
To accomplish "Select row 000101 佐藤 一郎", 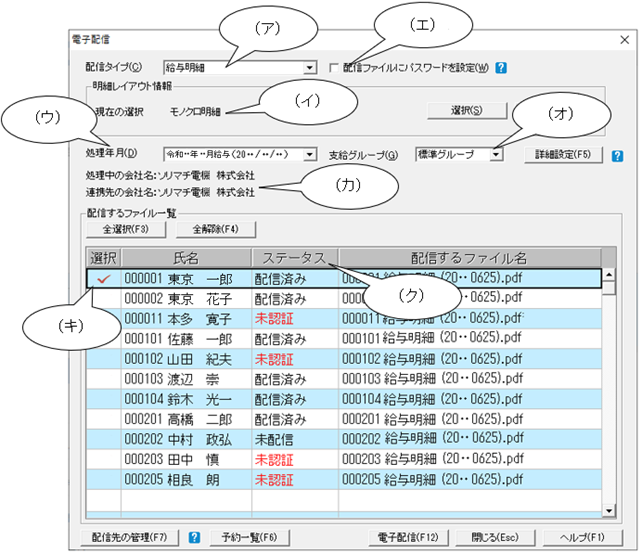I will (344, 339).
